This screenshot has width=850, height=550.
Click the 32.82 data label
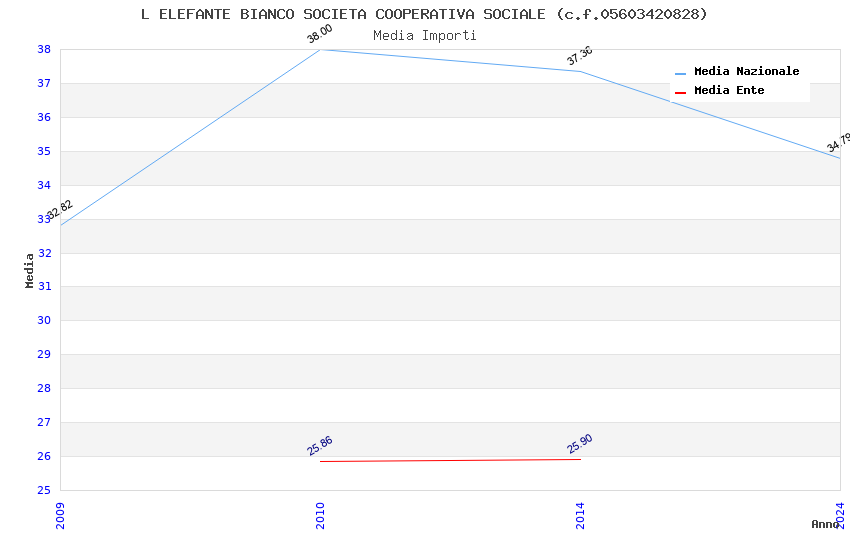(60, 209)
